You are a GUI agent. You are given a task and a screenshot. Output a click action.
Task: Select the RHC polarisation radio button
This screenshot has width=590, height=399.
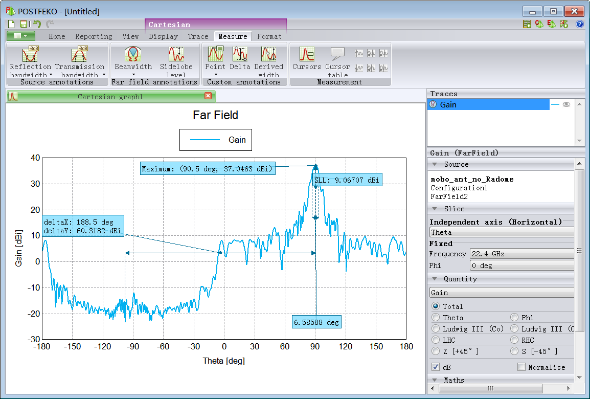click(514, 340)
